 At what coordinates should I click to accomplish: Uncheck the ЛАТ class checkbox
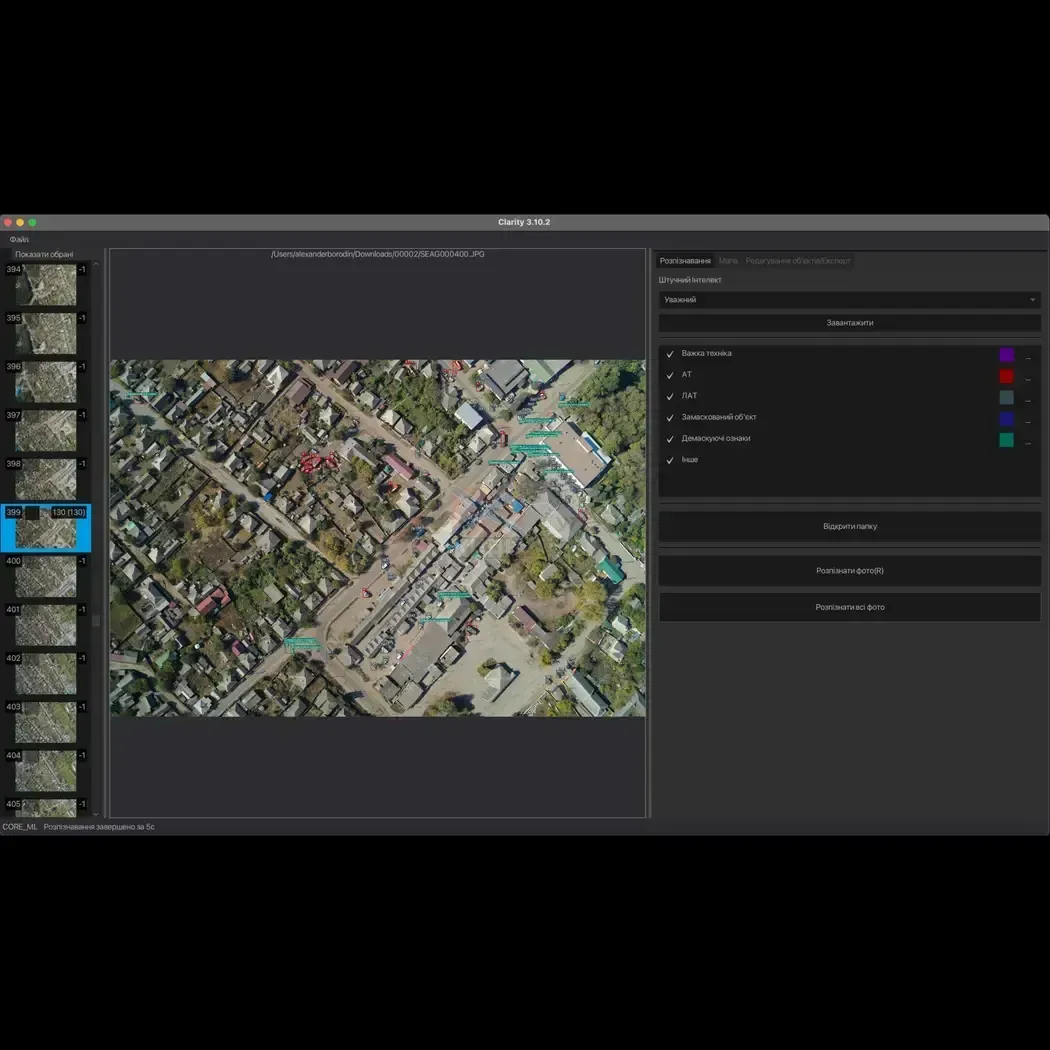(x=670, y=396)
